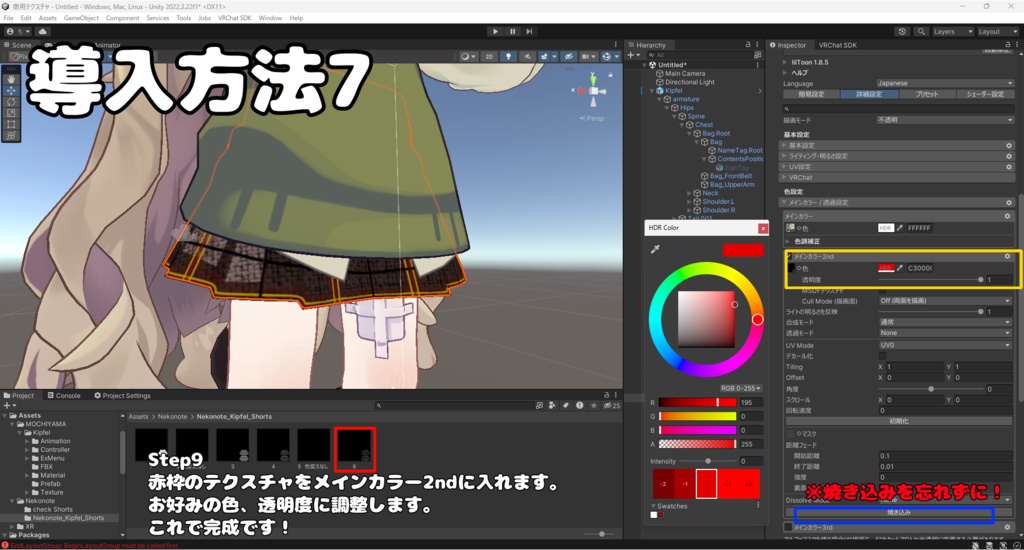Image resolution: width=1024 pixels, height=550 pixels.
Task: Close the HDR Color window
Action: (x=762, y=228)
